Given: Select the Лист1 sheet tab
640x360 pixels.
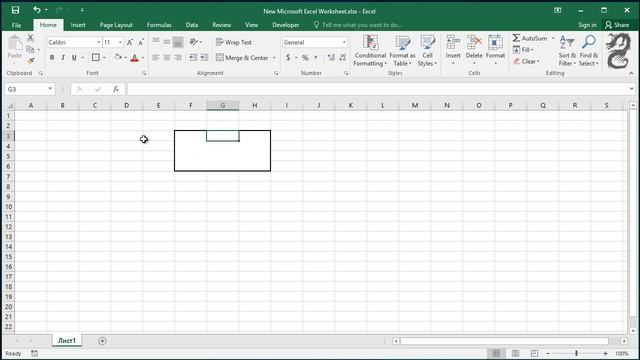Looking at the screenshot, I should click(67, 341).
